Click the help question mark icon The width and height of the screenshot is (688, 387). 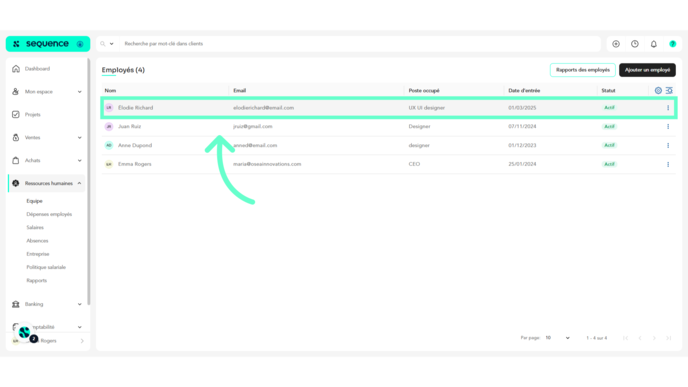pyautogui.click(x=673, y=44)
